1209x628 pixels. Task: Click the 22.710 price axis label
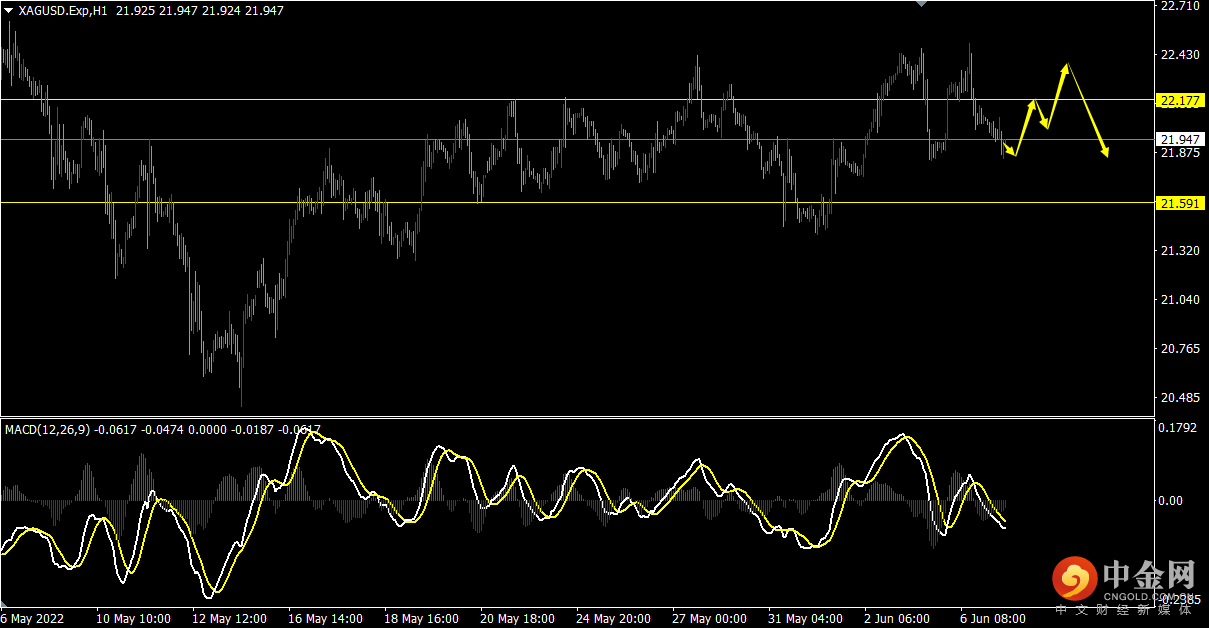1179,6
